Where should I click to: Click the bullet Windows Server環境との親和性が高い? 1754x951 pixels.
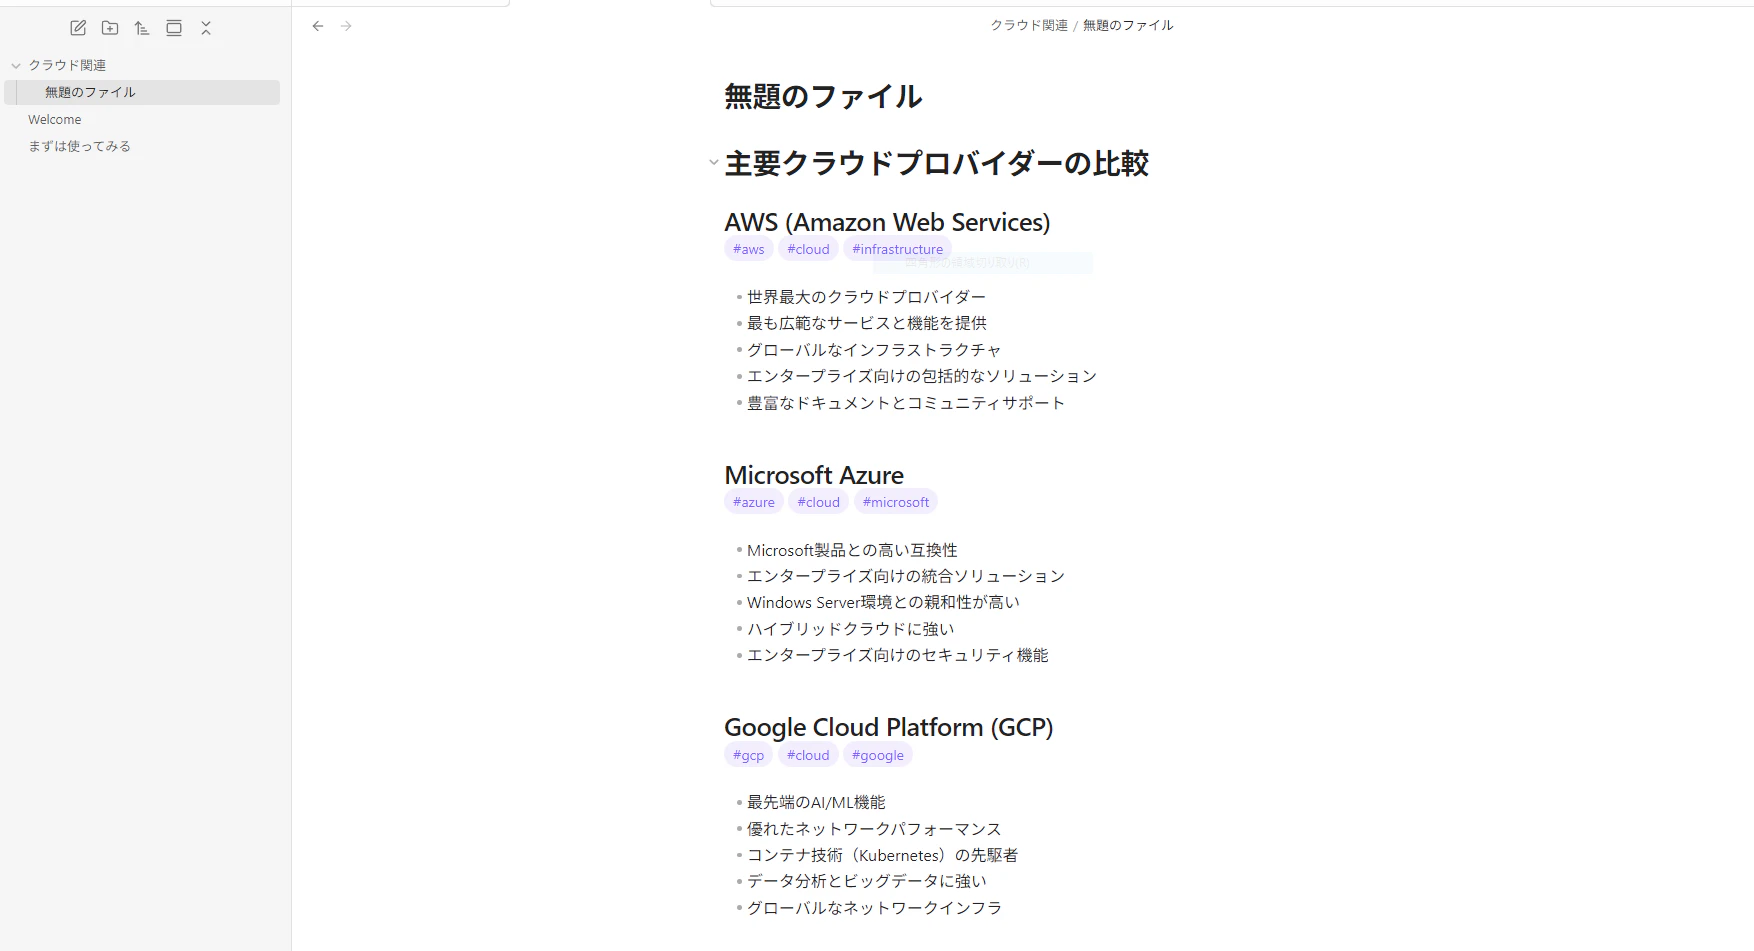(x=883, y=602)
